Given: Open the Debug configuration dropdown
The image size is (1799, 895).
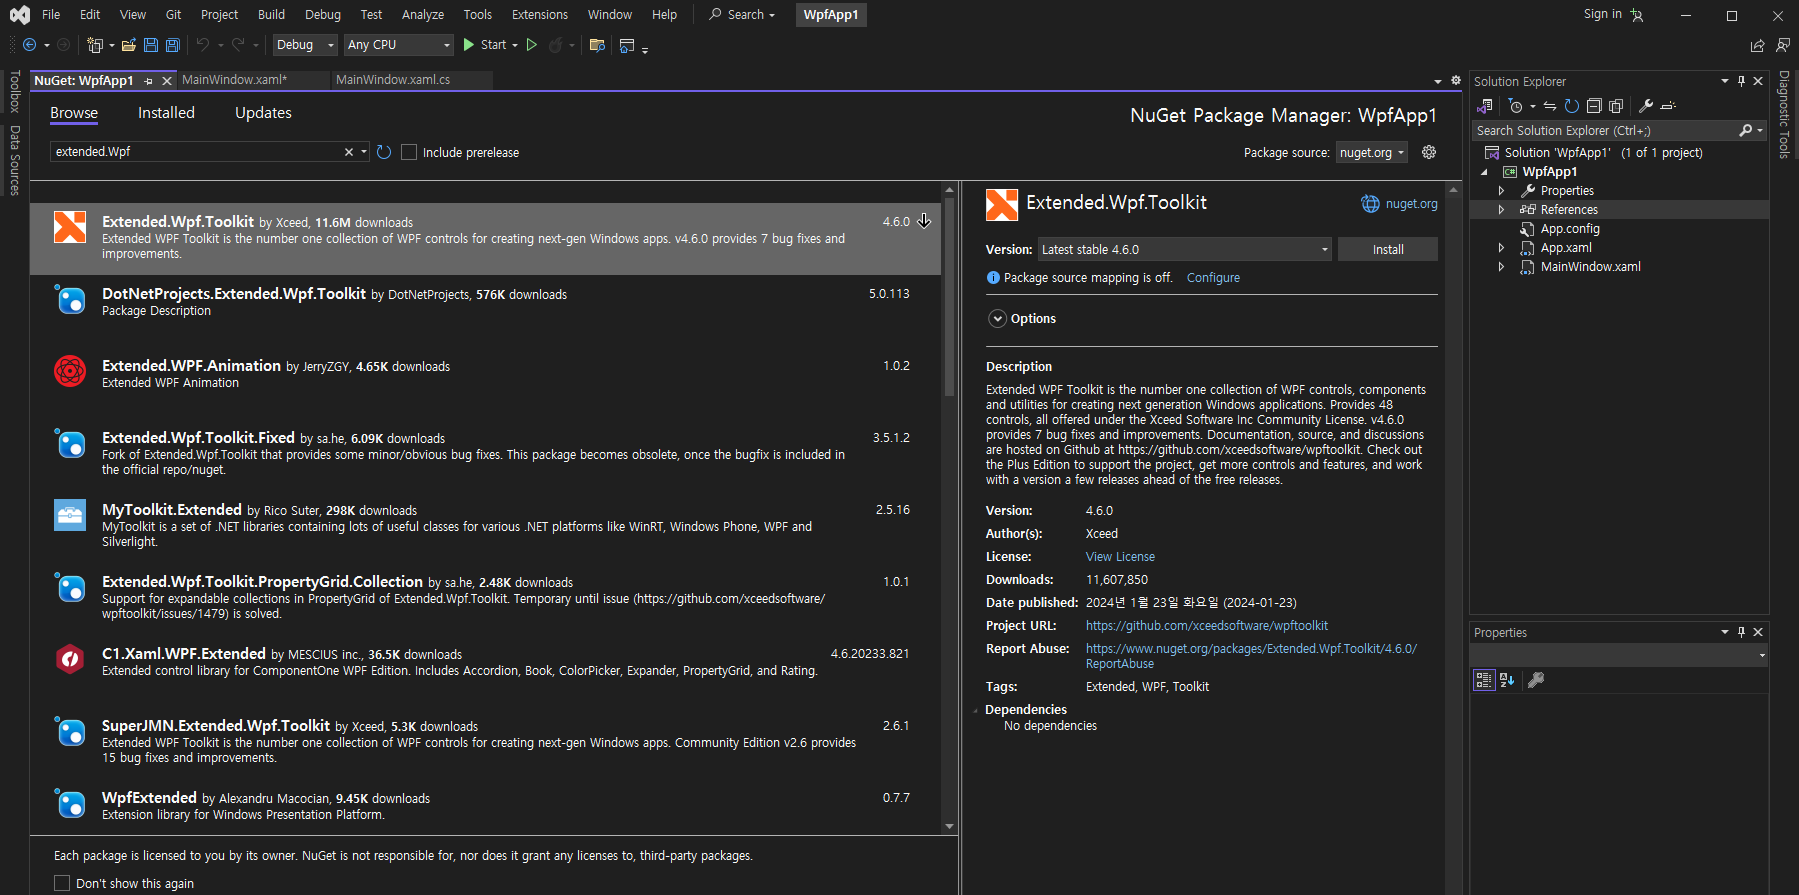Looking at the screenshot, I should point(305,45).
